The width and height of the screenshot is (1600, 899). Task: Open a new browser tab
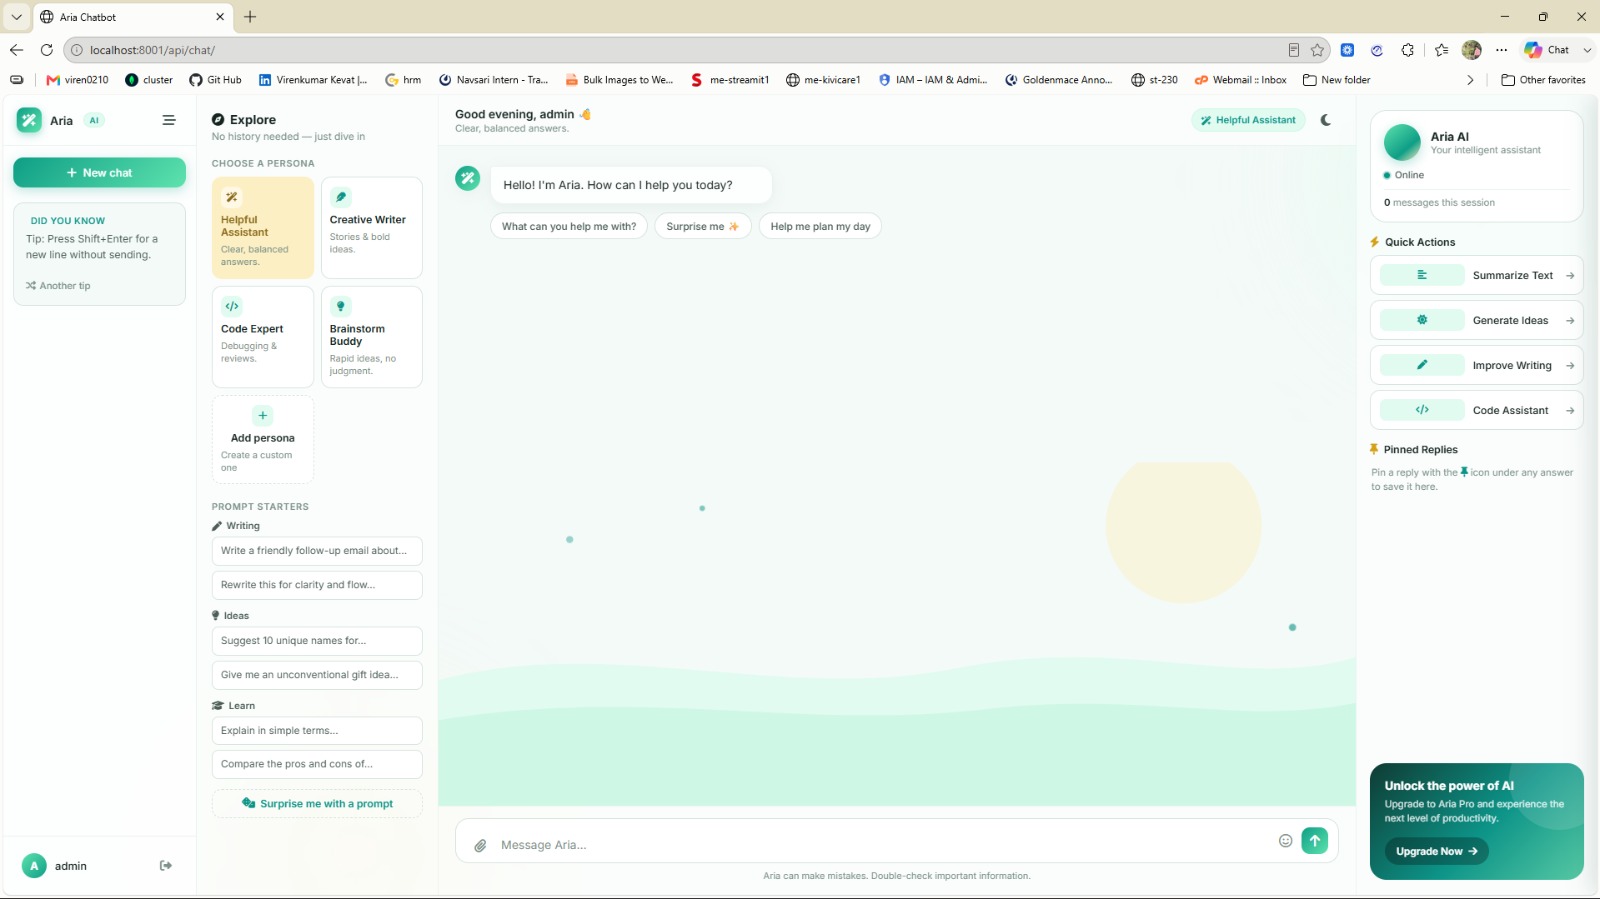[x=250, y=17]
